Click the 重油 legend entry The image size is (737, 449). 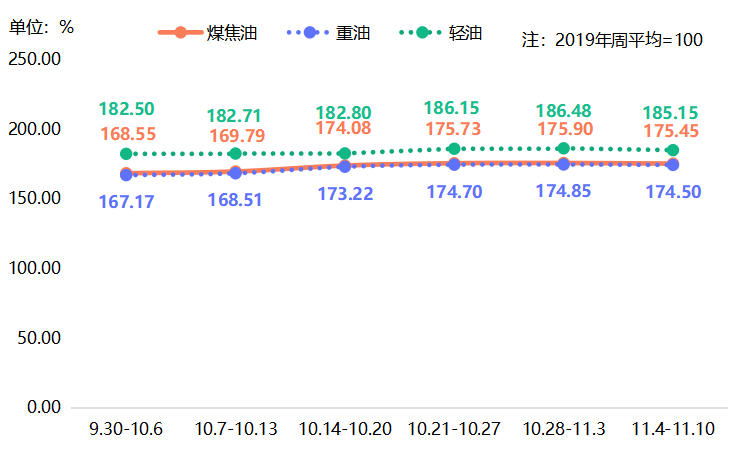point(329,33)
